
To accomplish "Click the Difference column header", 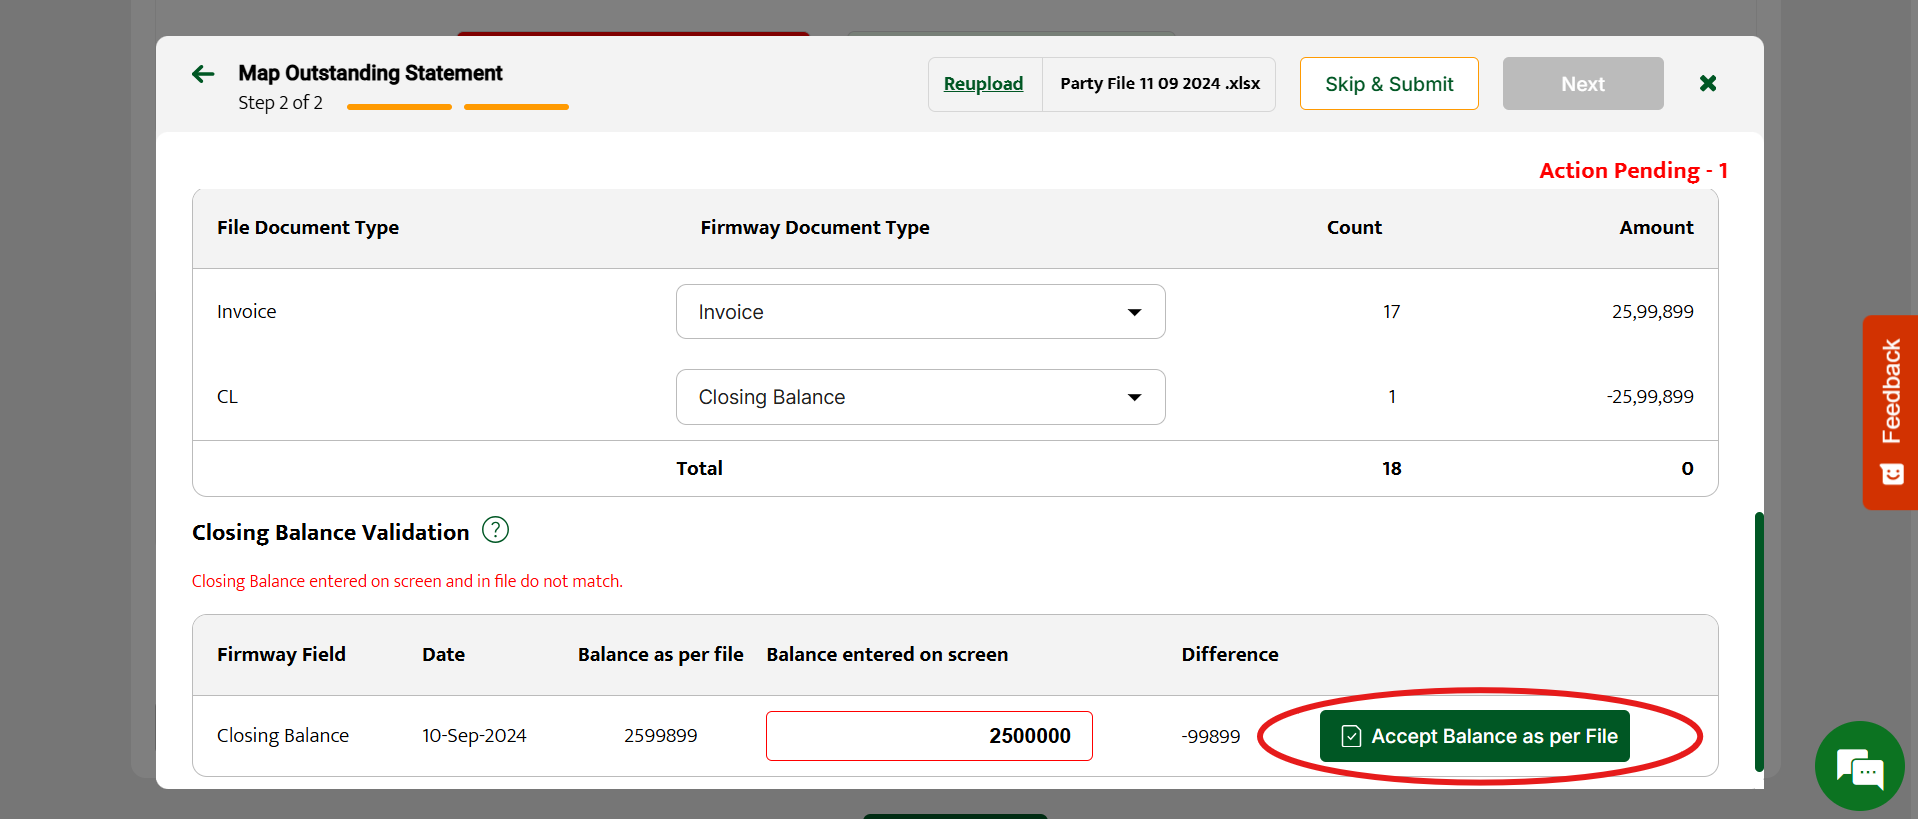I will [1229, 655].
